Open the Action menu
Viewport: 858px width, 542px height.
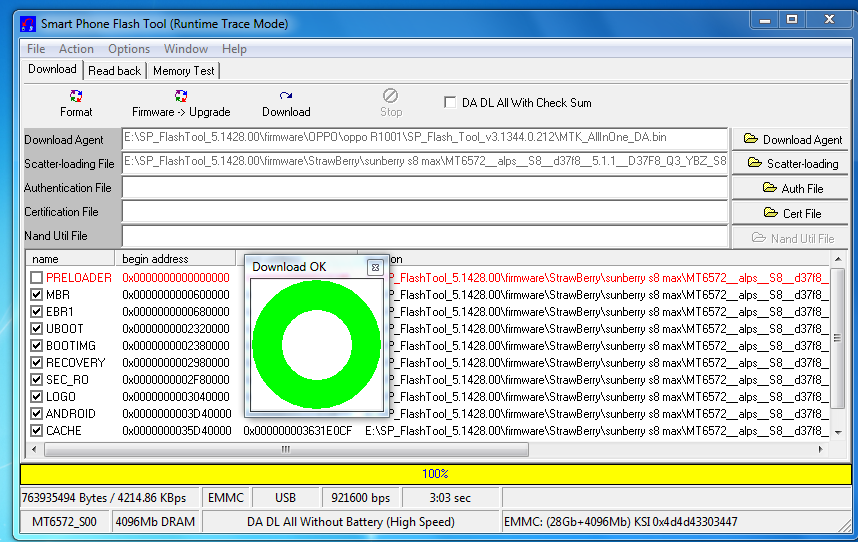pyautogui.click(x=76, y=49)
